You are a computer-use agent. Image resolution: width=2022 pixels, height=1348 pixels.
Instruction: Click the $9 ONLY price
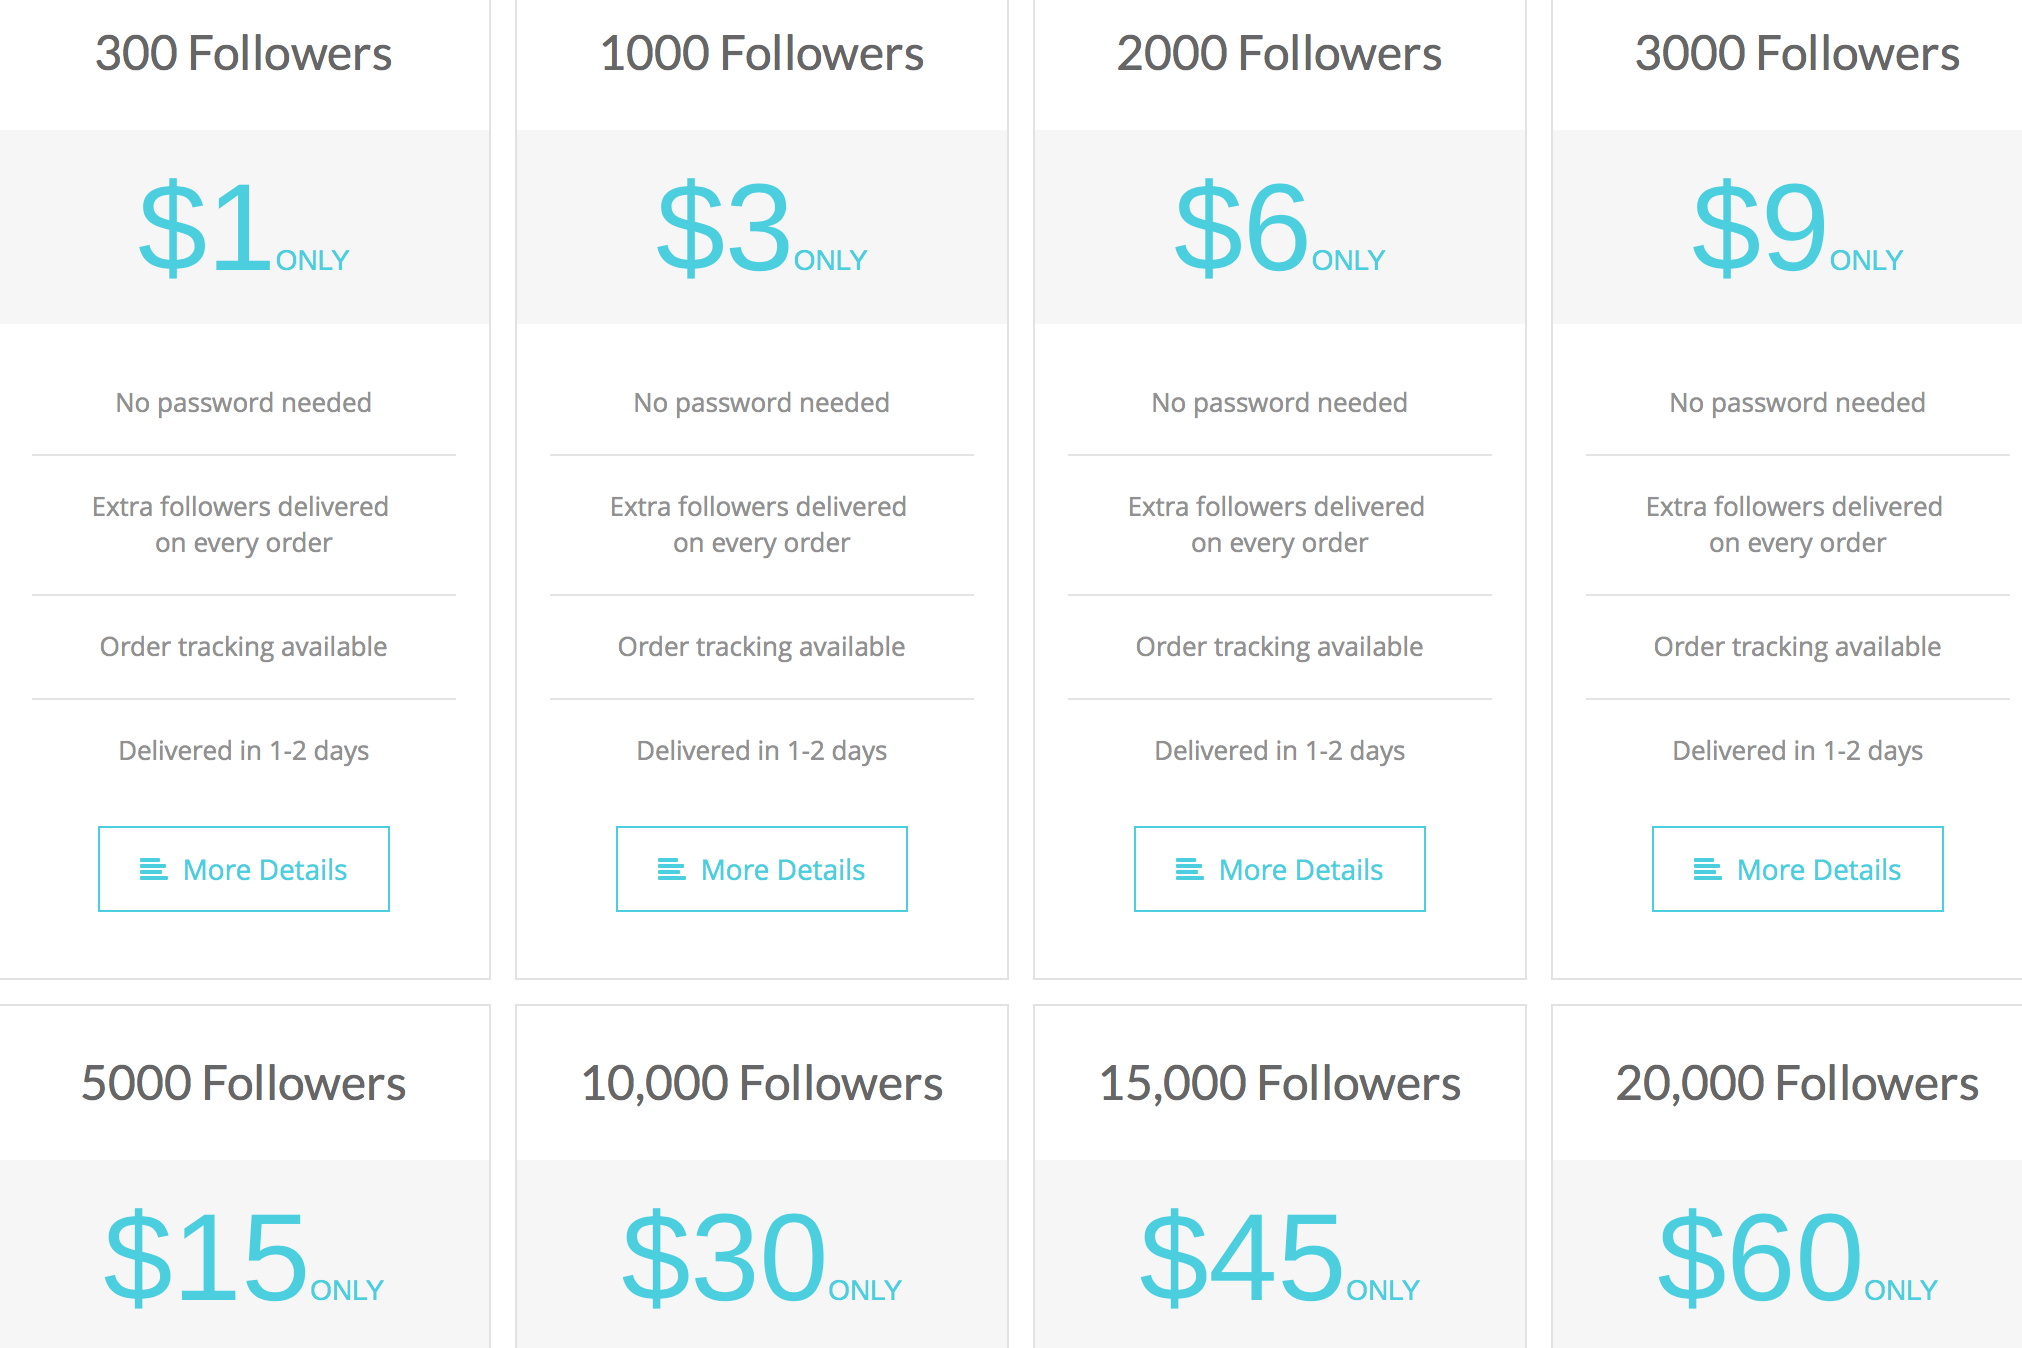click(1798, 228)
